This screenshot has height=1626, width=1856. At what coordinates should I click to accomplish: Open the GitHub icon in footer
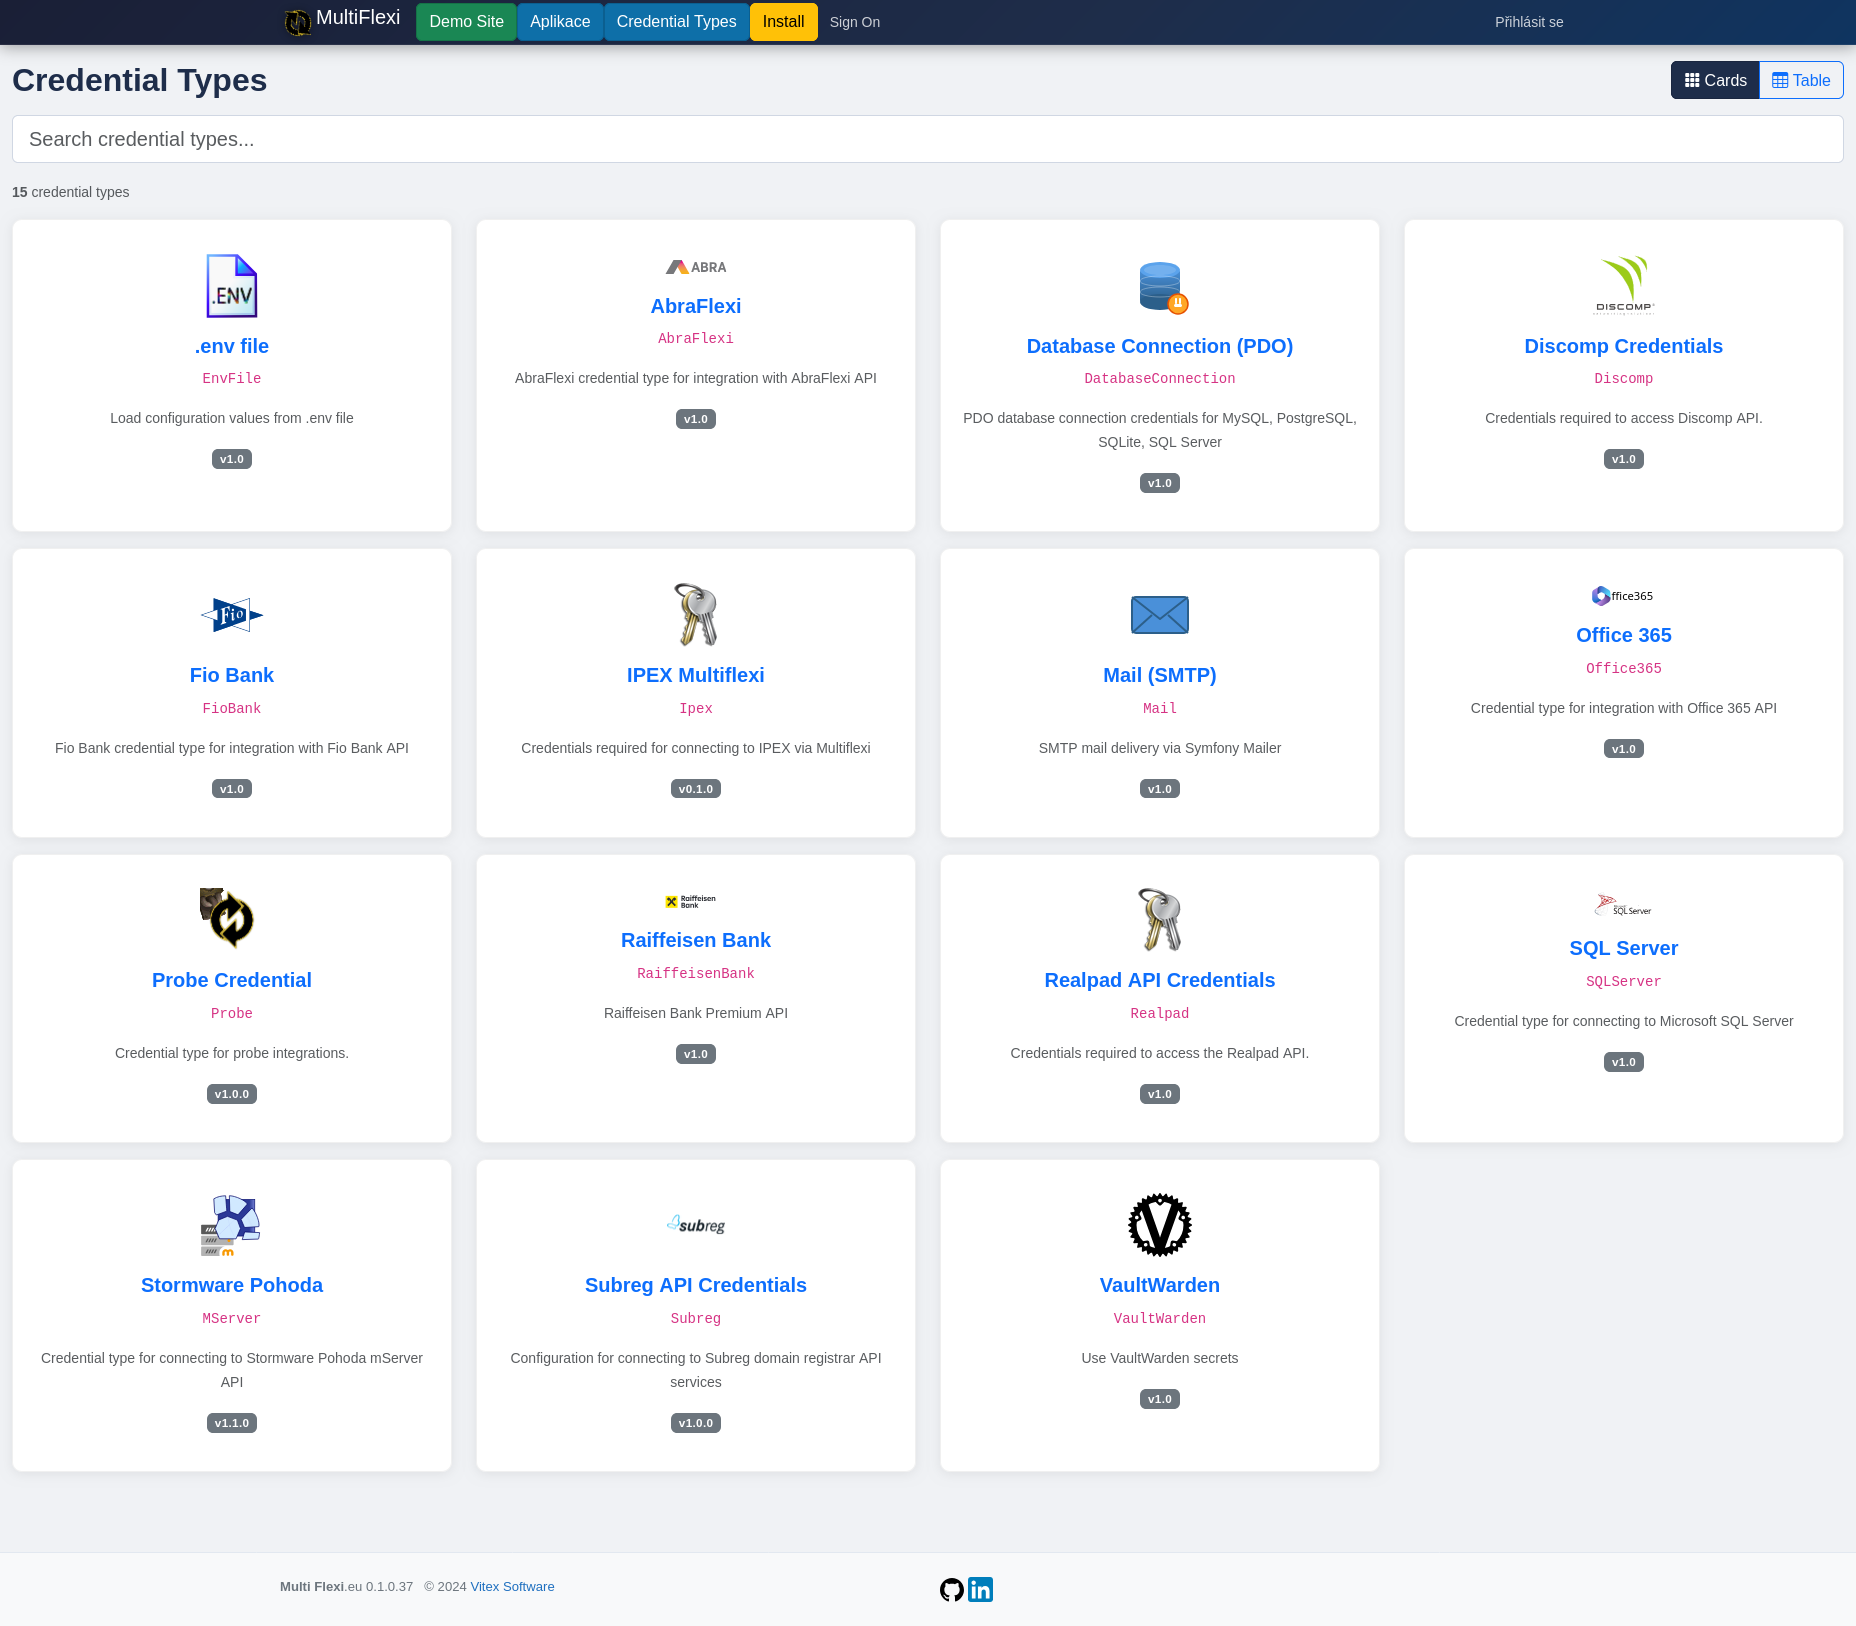tap(952, 1590)
